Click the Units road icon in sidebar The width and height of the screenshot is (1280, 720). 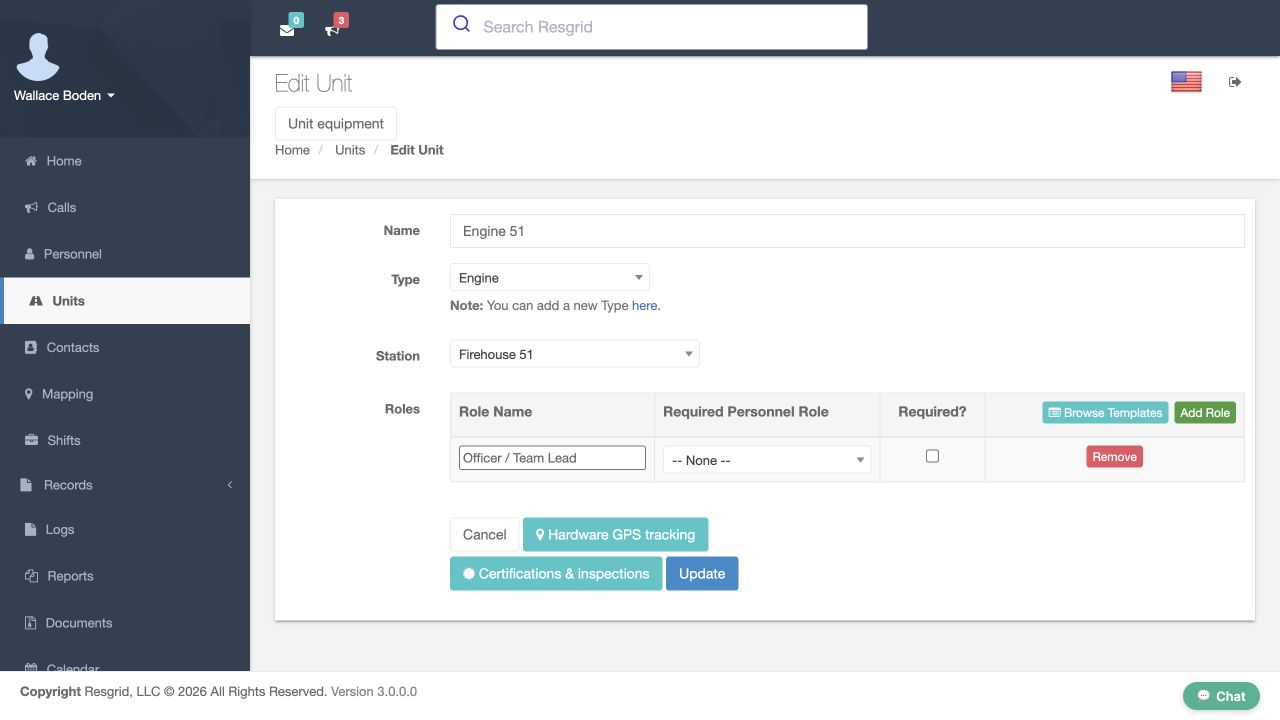click(x=36, y=301)
